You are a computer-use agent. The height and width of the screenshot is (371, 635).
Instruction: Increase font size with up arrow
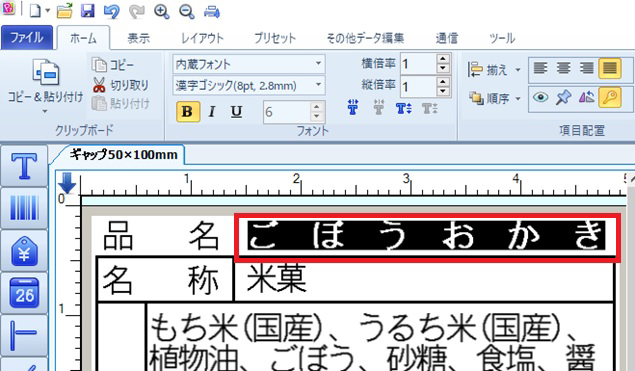click(x=317, y=107)
